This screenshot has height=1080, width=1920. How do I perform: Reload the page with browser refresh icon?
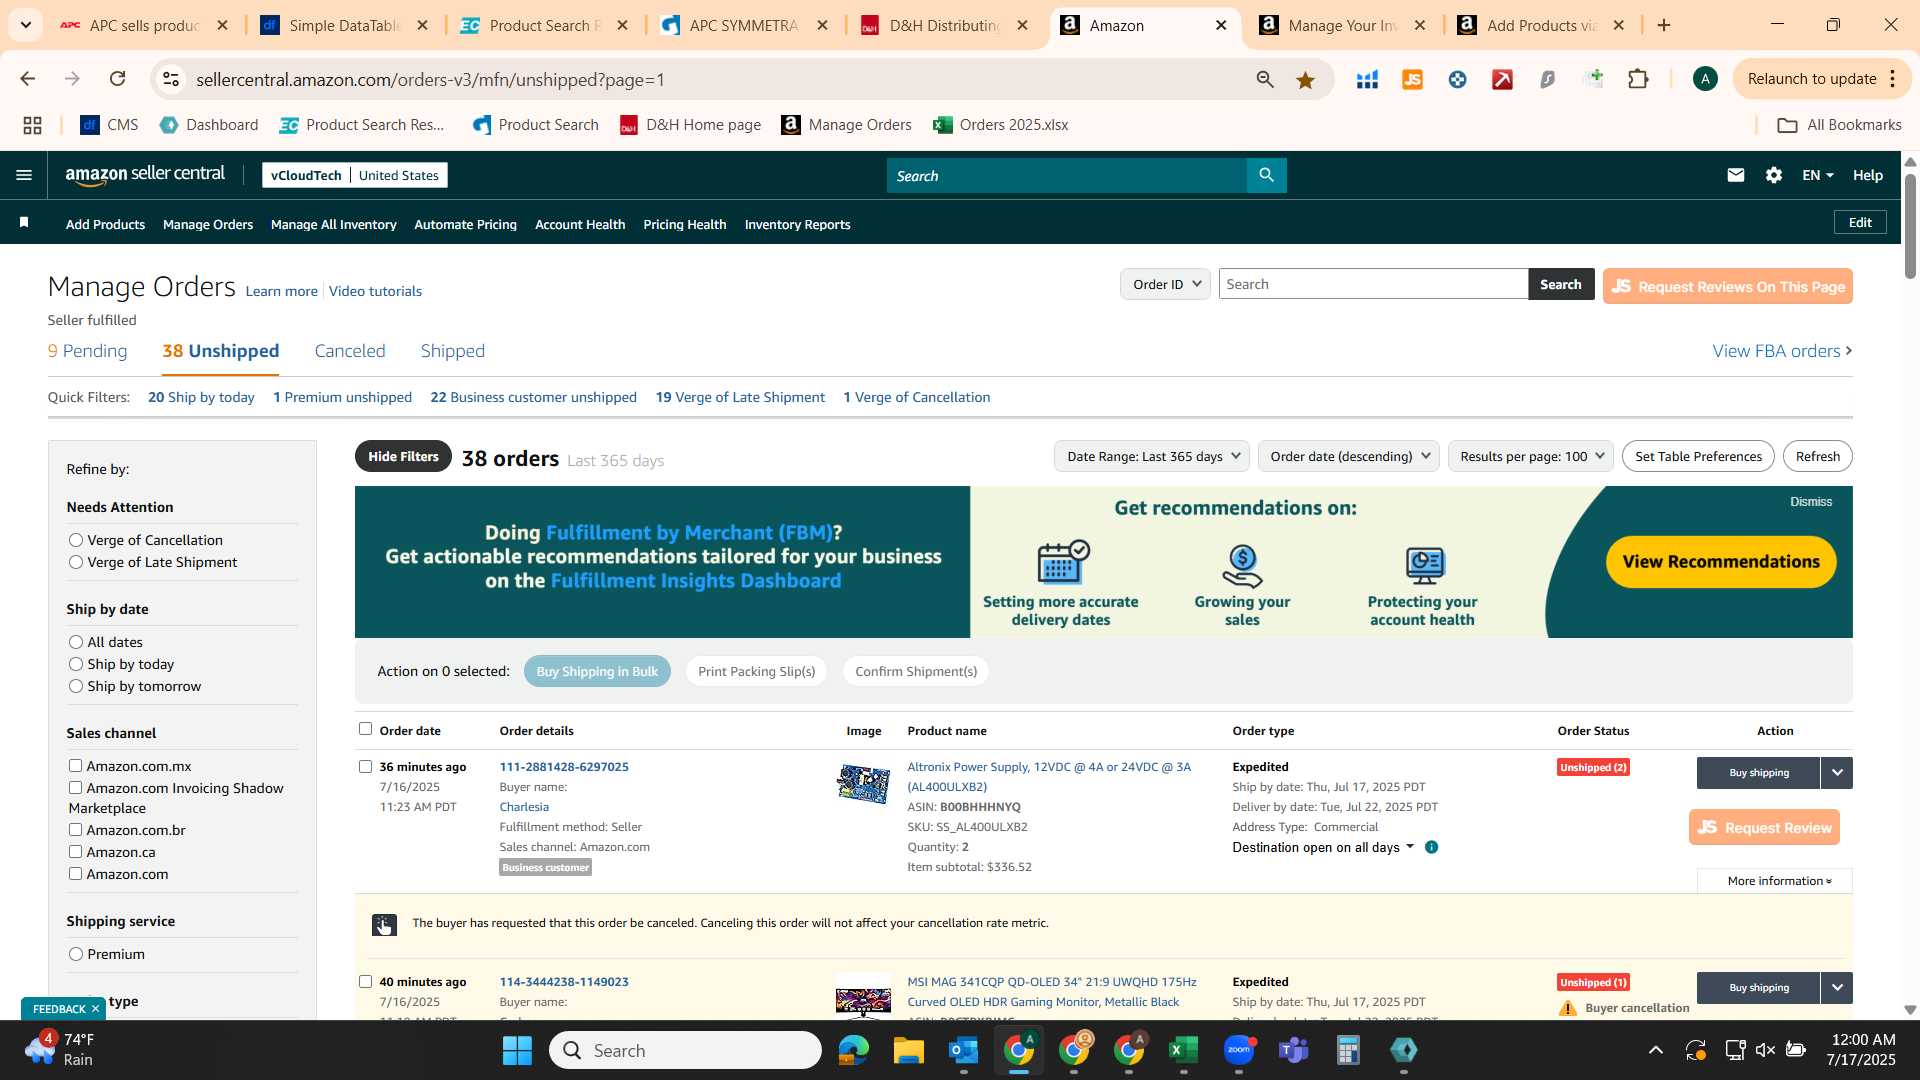[118, 79]
